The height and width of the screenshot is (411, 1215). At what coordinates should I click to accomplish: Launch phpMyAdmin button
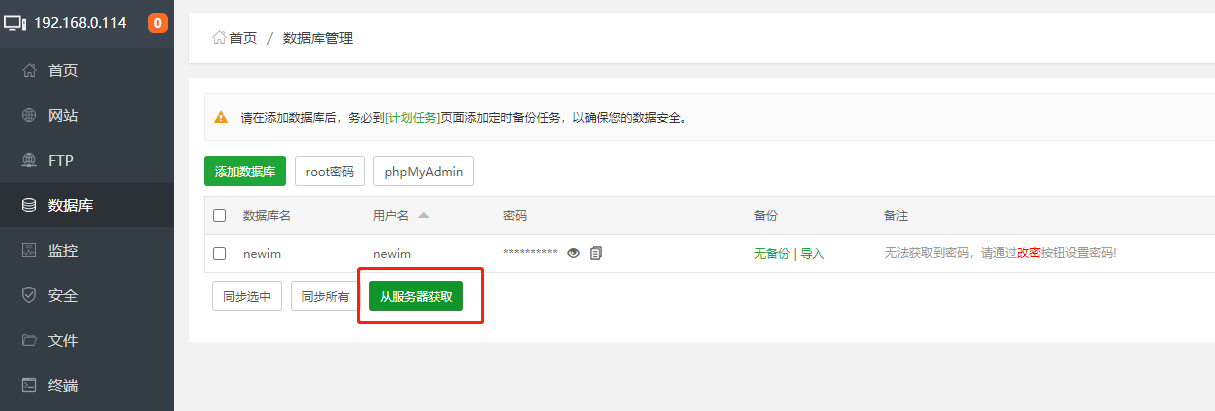point(423,171)
